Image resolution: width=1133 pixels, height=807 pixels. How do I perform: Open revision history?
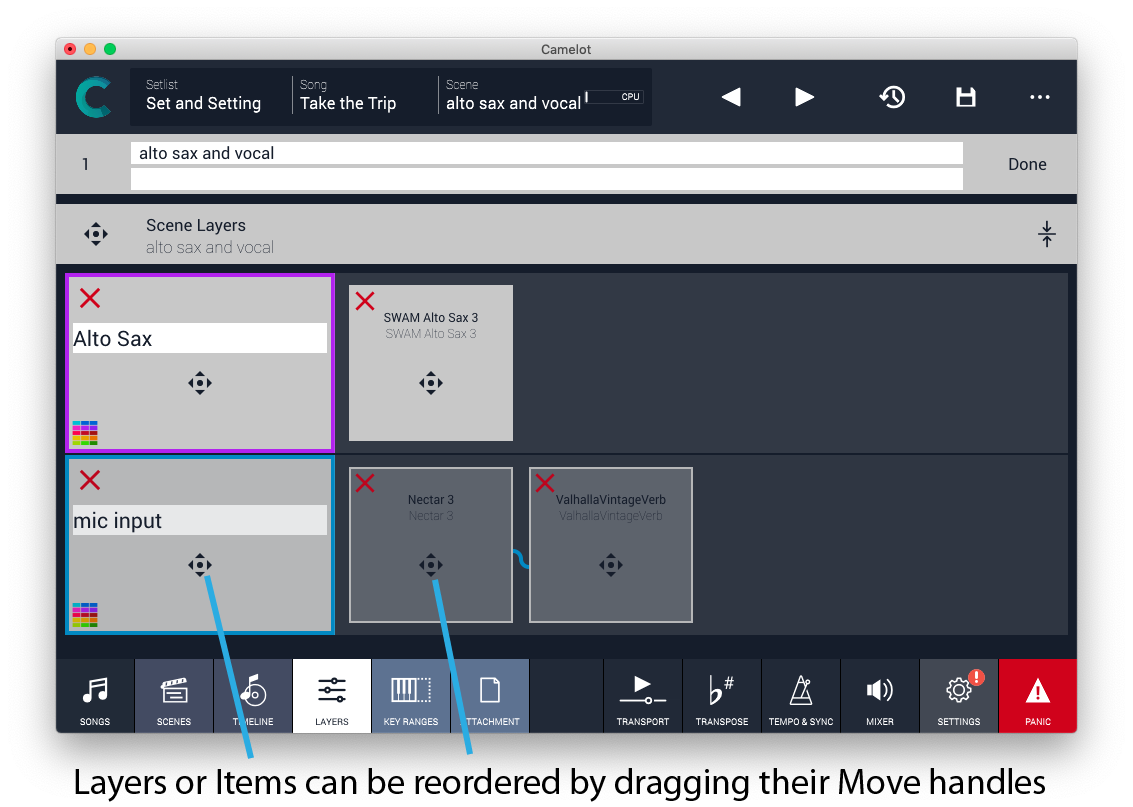pos(891,96)
